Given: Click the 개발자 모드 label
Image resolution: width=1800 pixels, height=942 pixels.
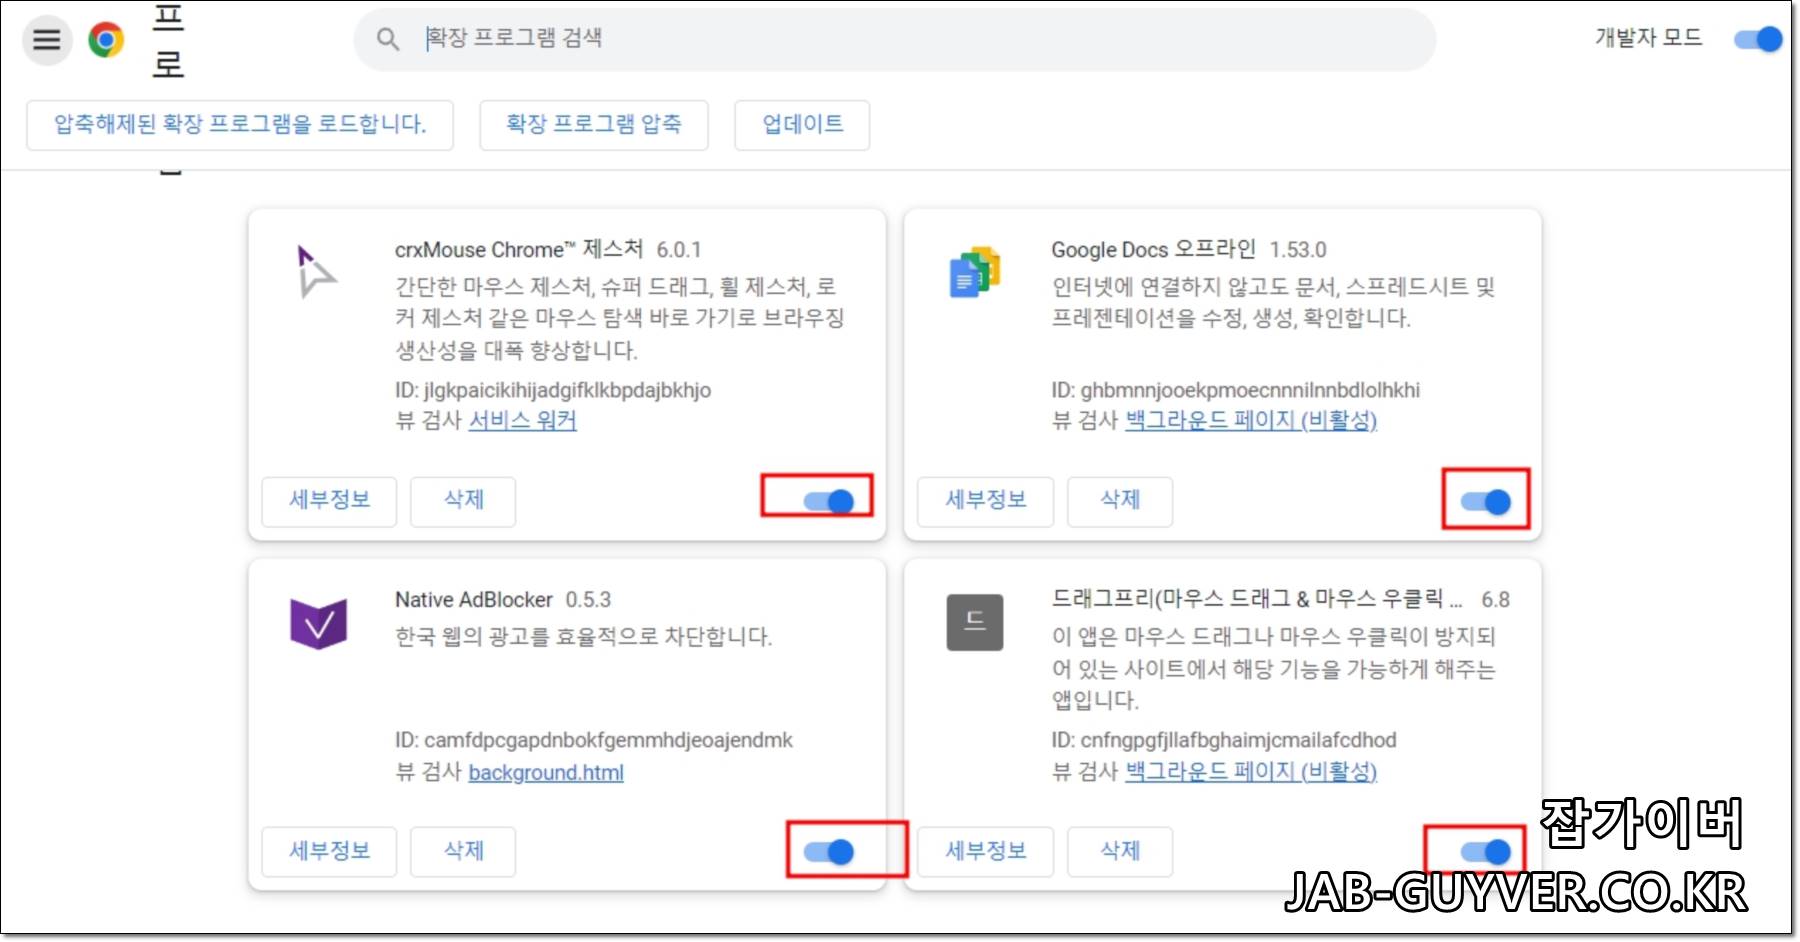Looking at the screenshot, I should tap(1648, 38).
